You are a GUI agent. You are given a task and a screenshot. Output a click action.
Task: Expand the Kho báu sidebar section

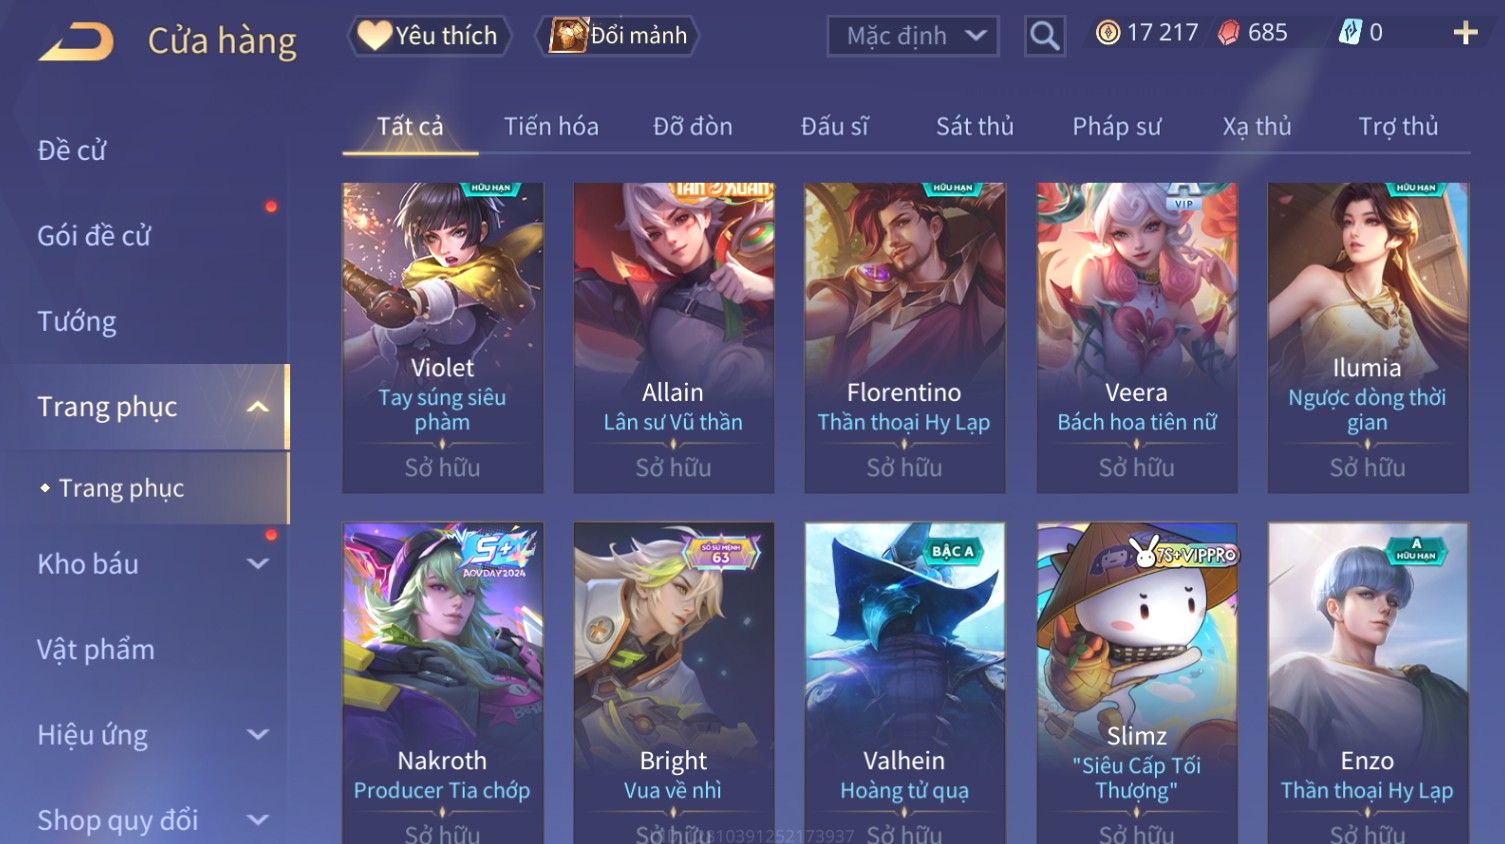(x=257, y=564)
